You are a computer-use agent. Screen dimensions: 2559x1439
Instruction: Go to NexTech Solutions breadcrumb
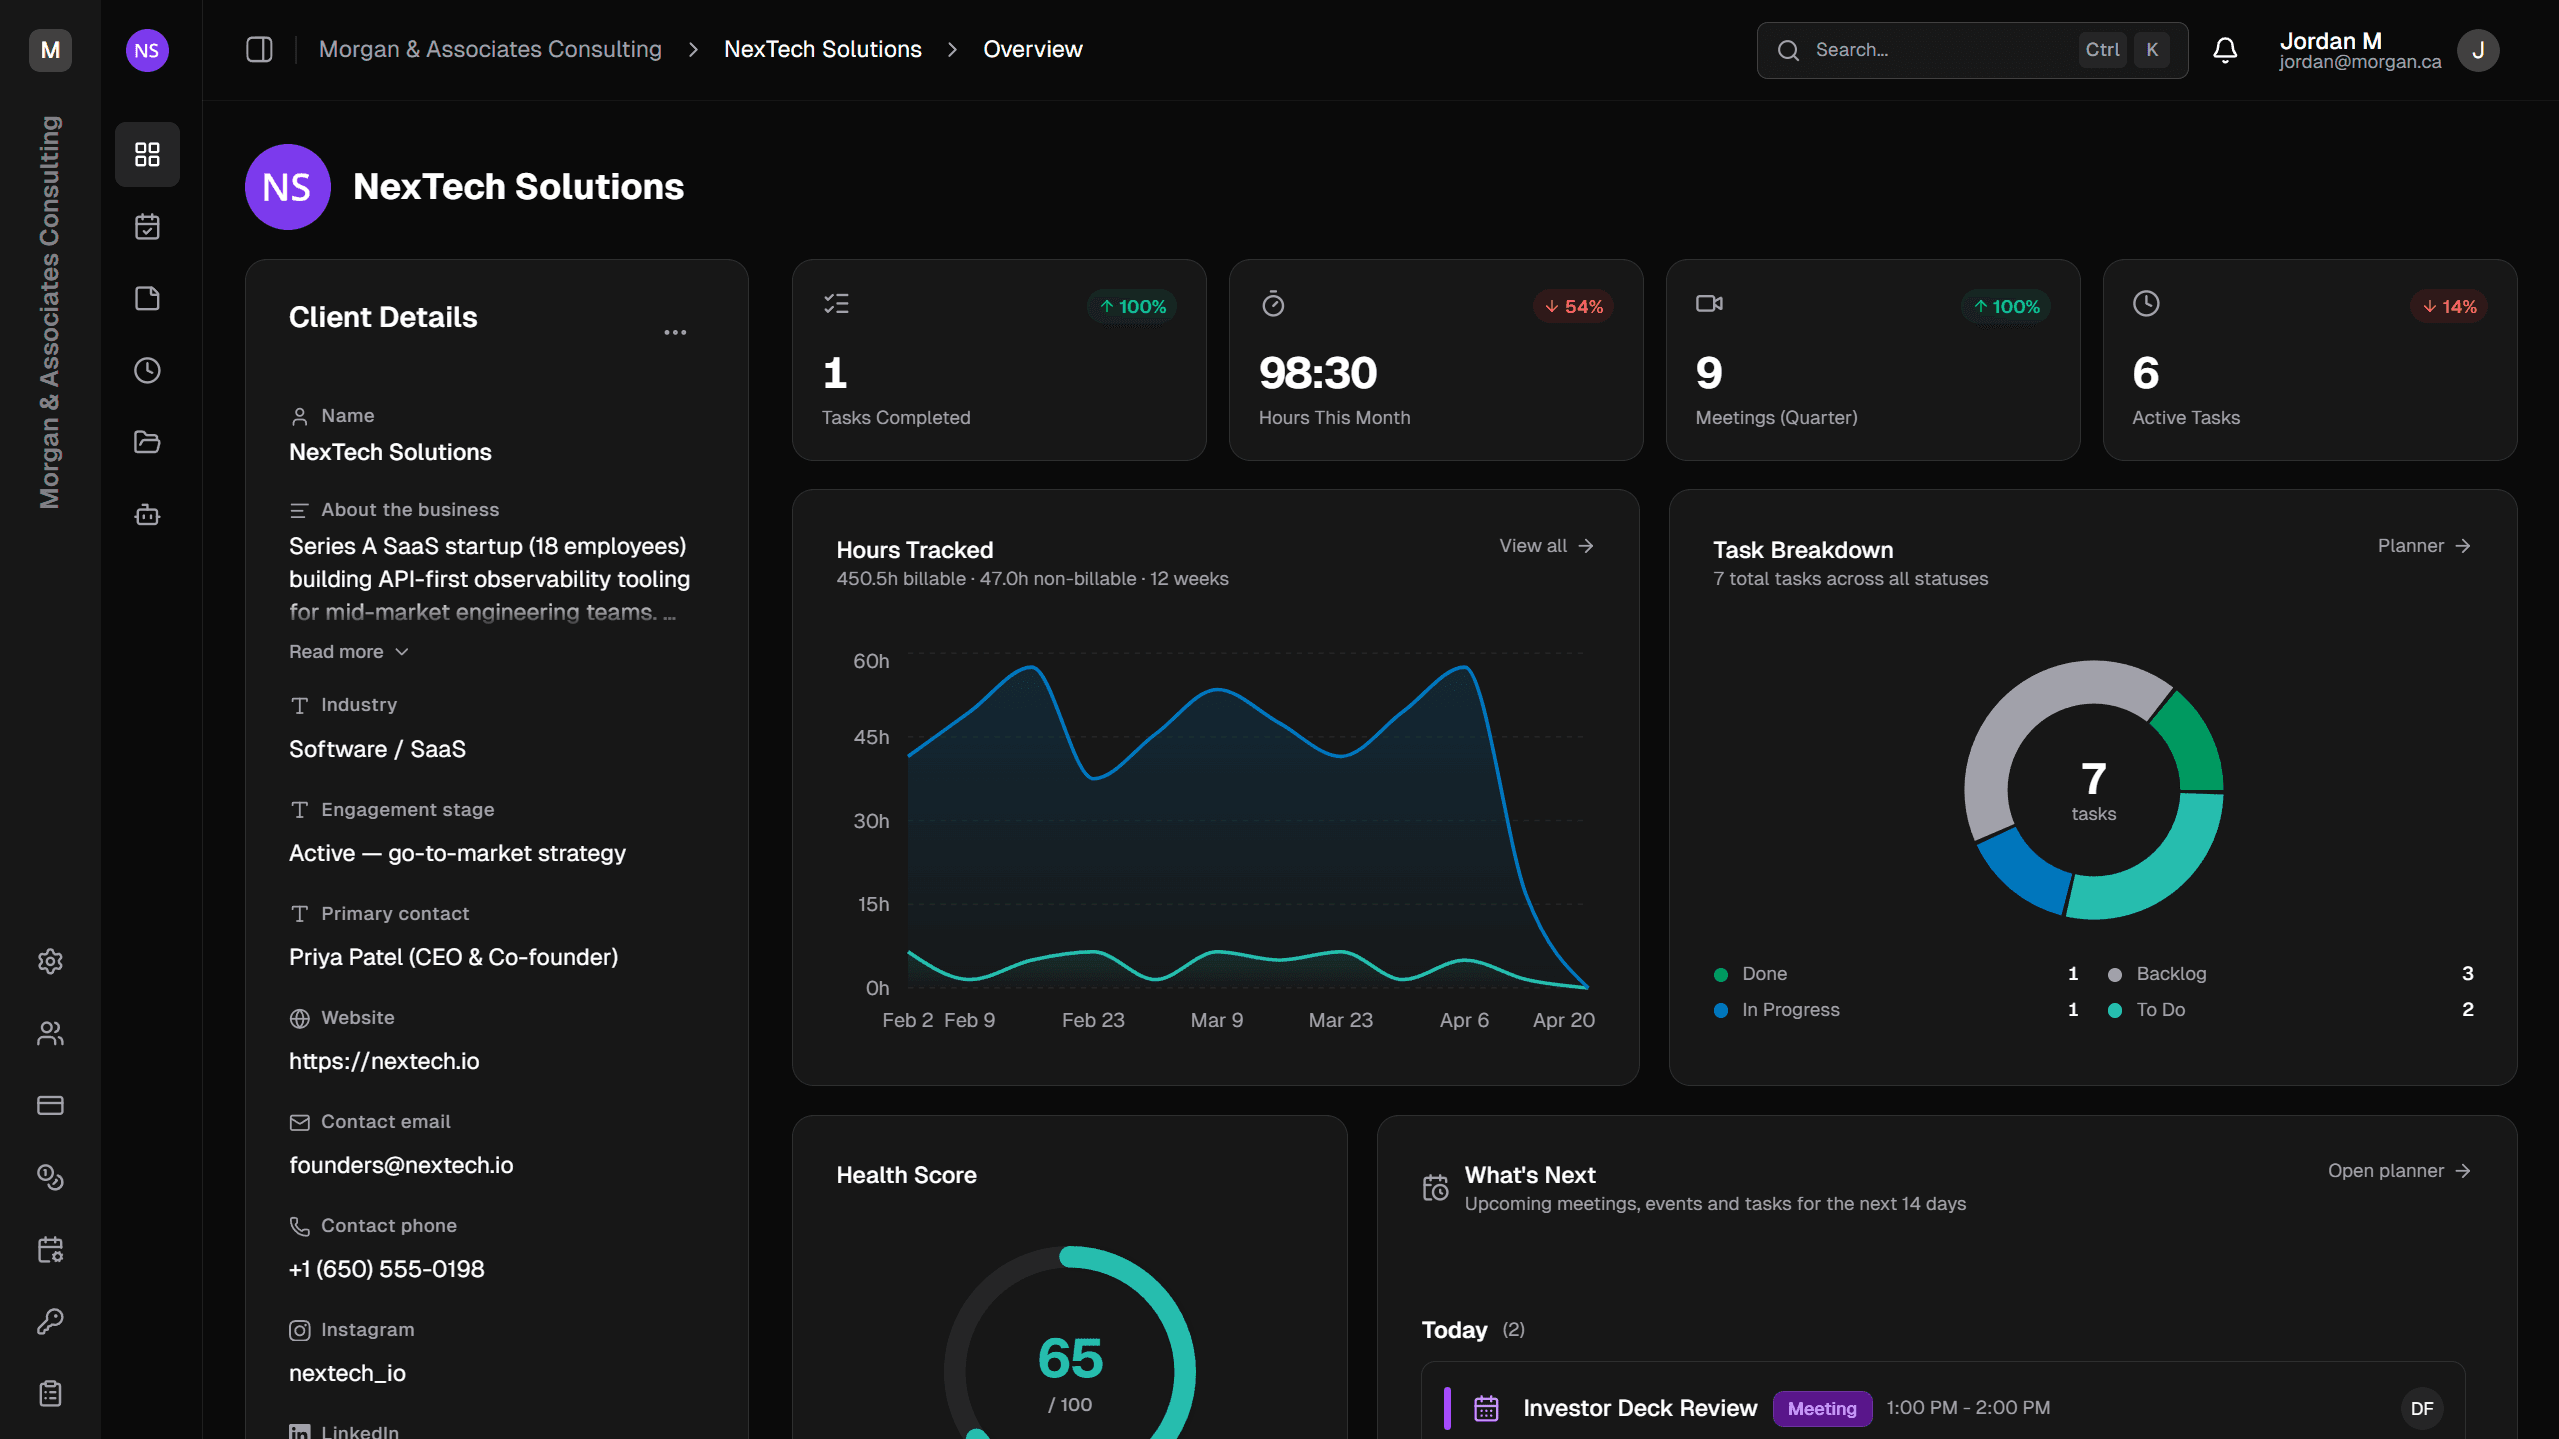click(823, 49)
